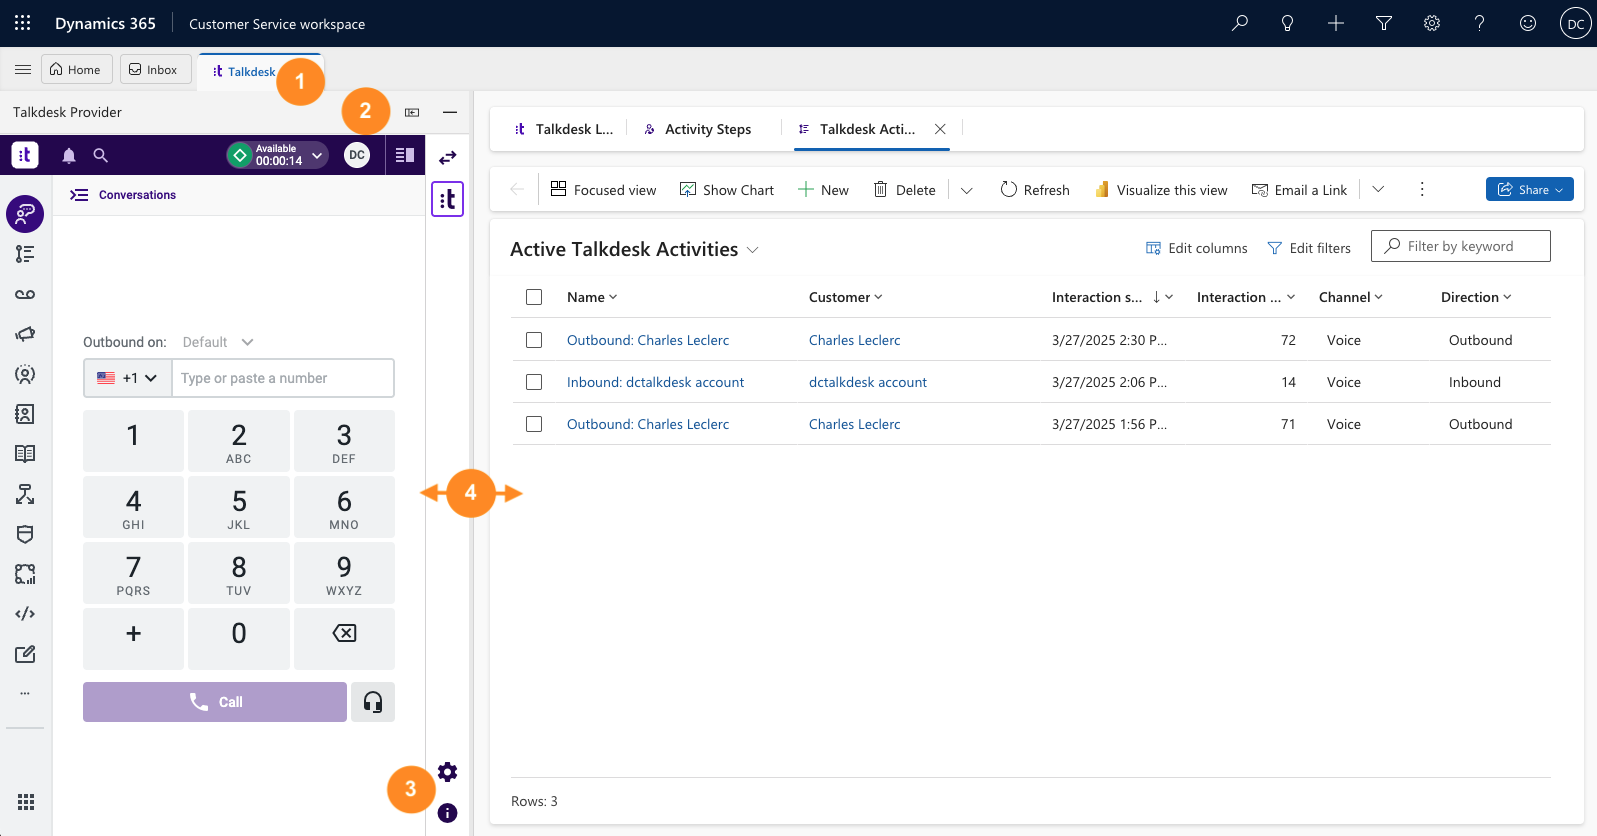Toggle Talkdesk side panel layout icon
The image size is (1597, 836).
405,155
